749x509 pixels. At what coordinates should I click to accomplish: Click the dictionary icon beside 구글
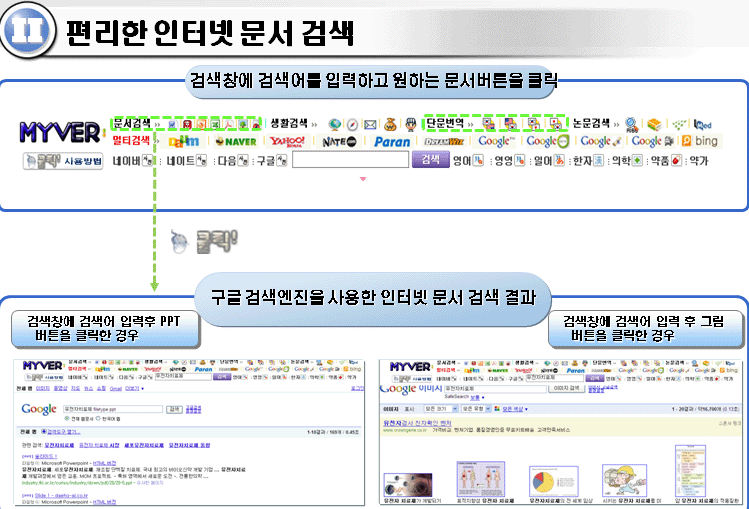(282, 161)
